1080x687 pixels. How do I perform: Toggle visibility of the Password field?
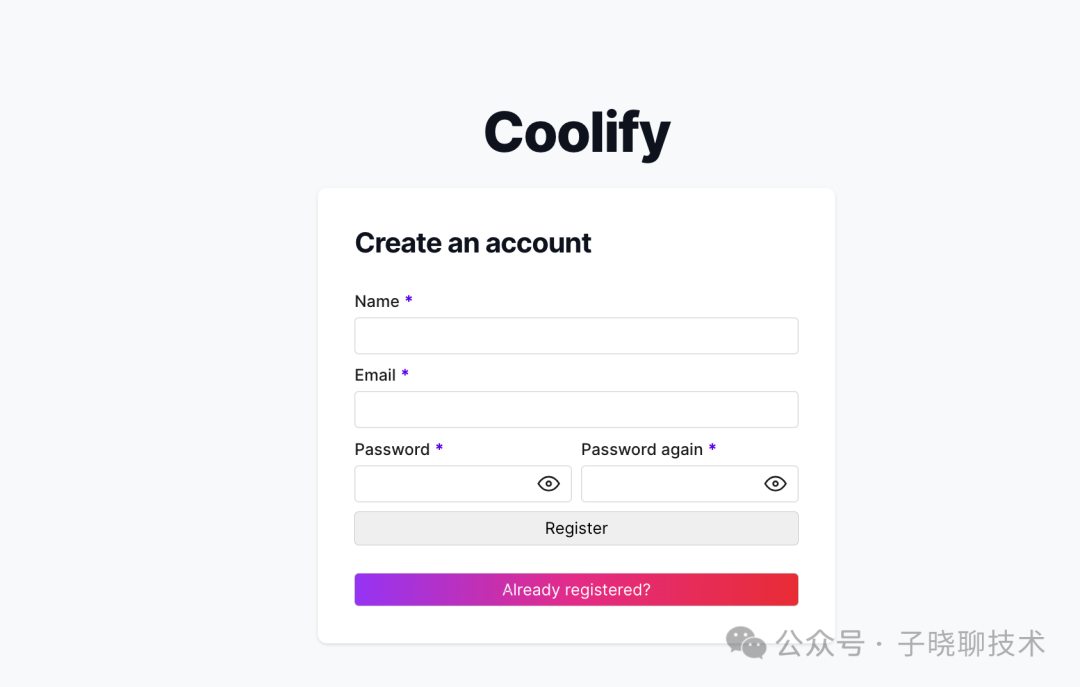(548, 483)
